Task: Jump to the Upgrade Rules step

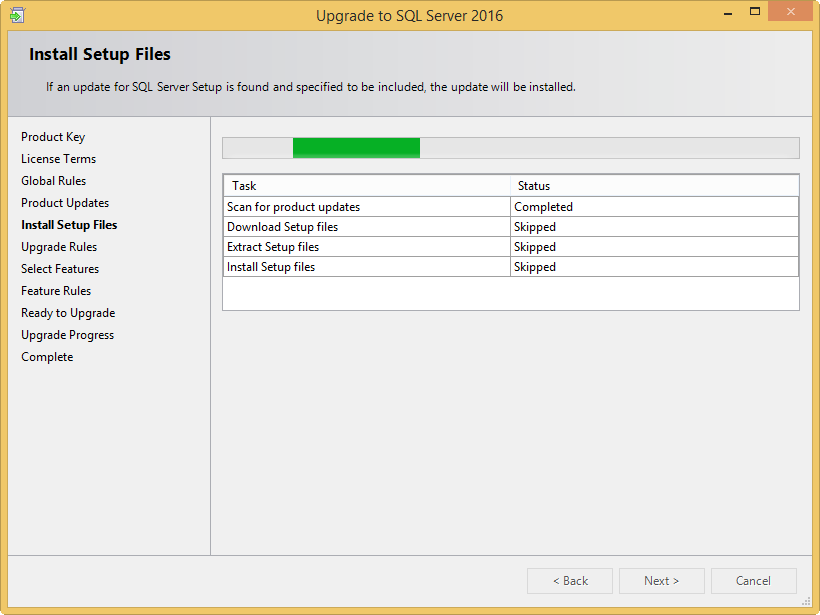Action: (x=59, y=247)
